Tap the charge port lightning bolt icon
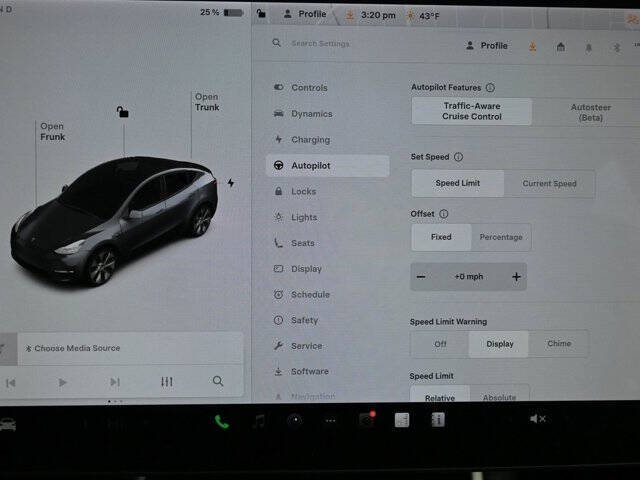The width and height of the screenshot is (640, 480). [231, 182]
